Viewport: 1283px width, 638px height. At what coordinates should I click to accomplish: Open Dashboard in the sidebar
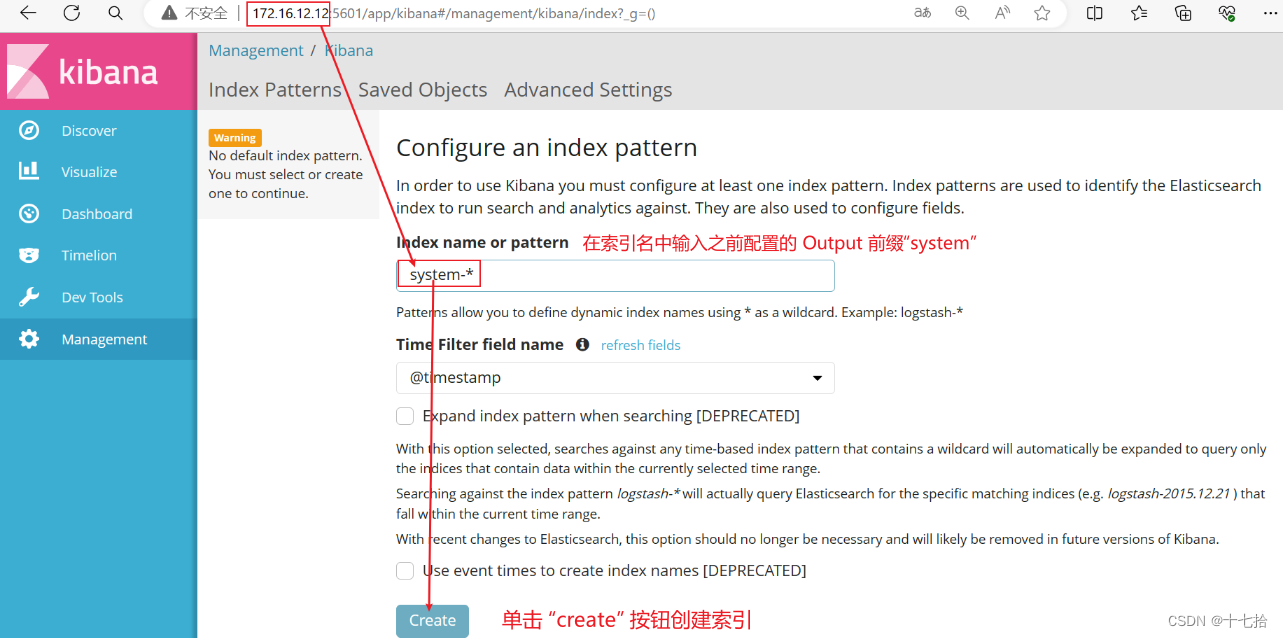coord(97,214)
